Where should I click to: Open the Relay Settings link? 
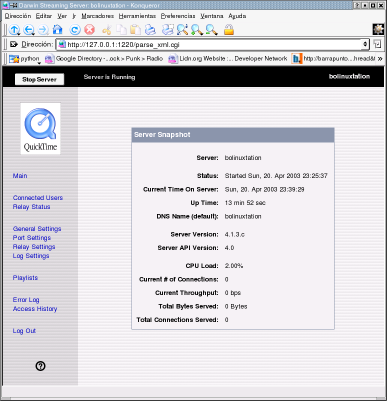click(x=34, y=247)
